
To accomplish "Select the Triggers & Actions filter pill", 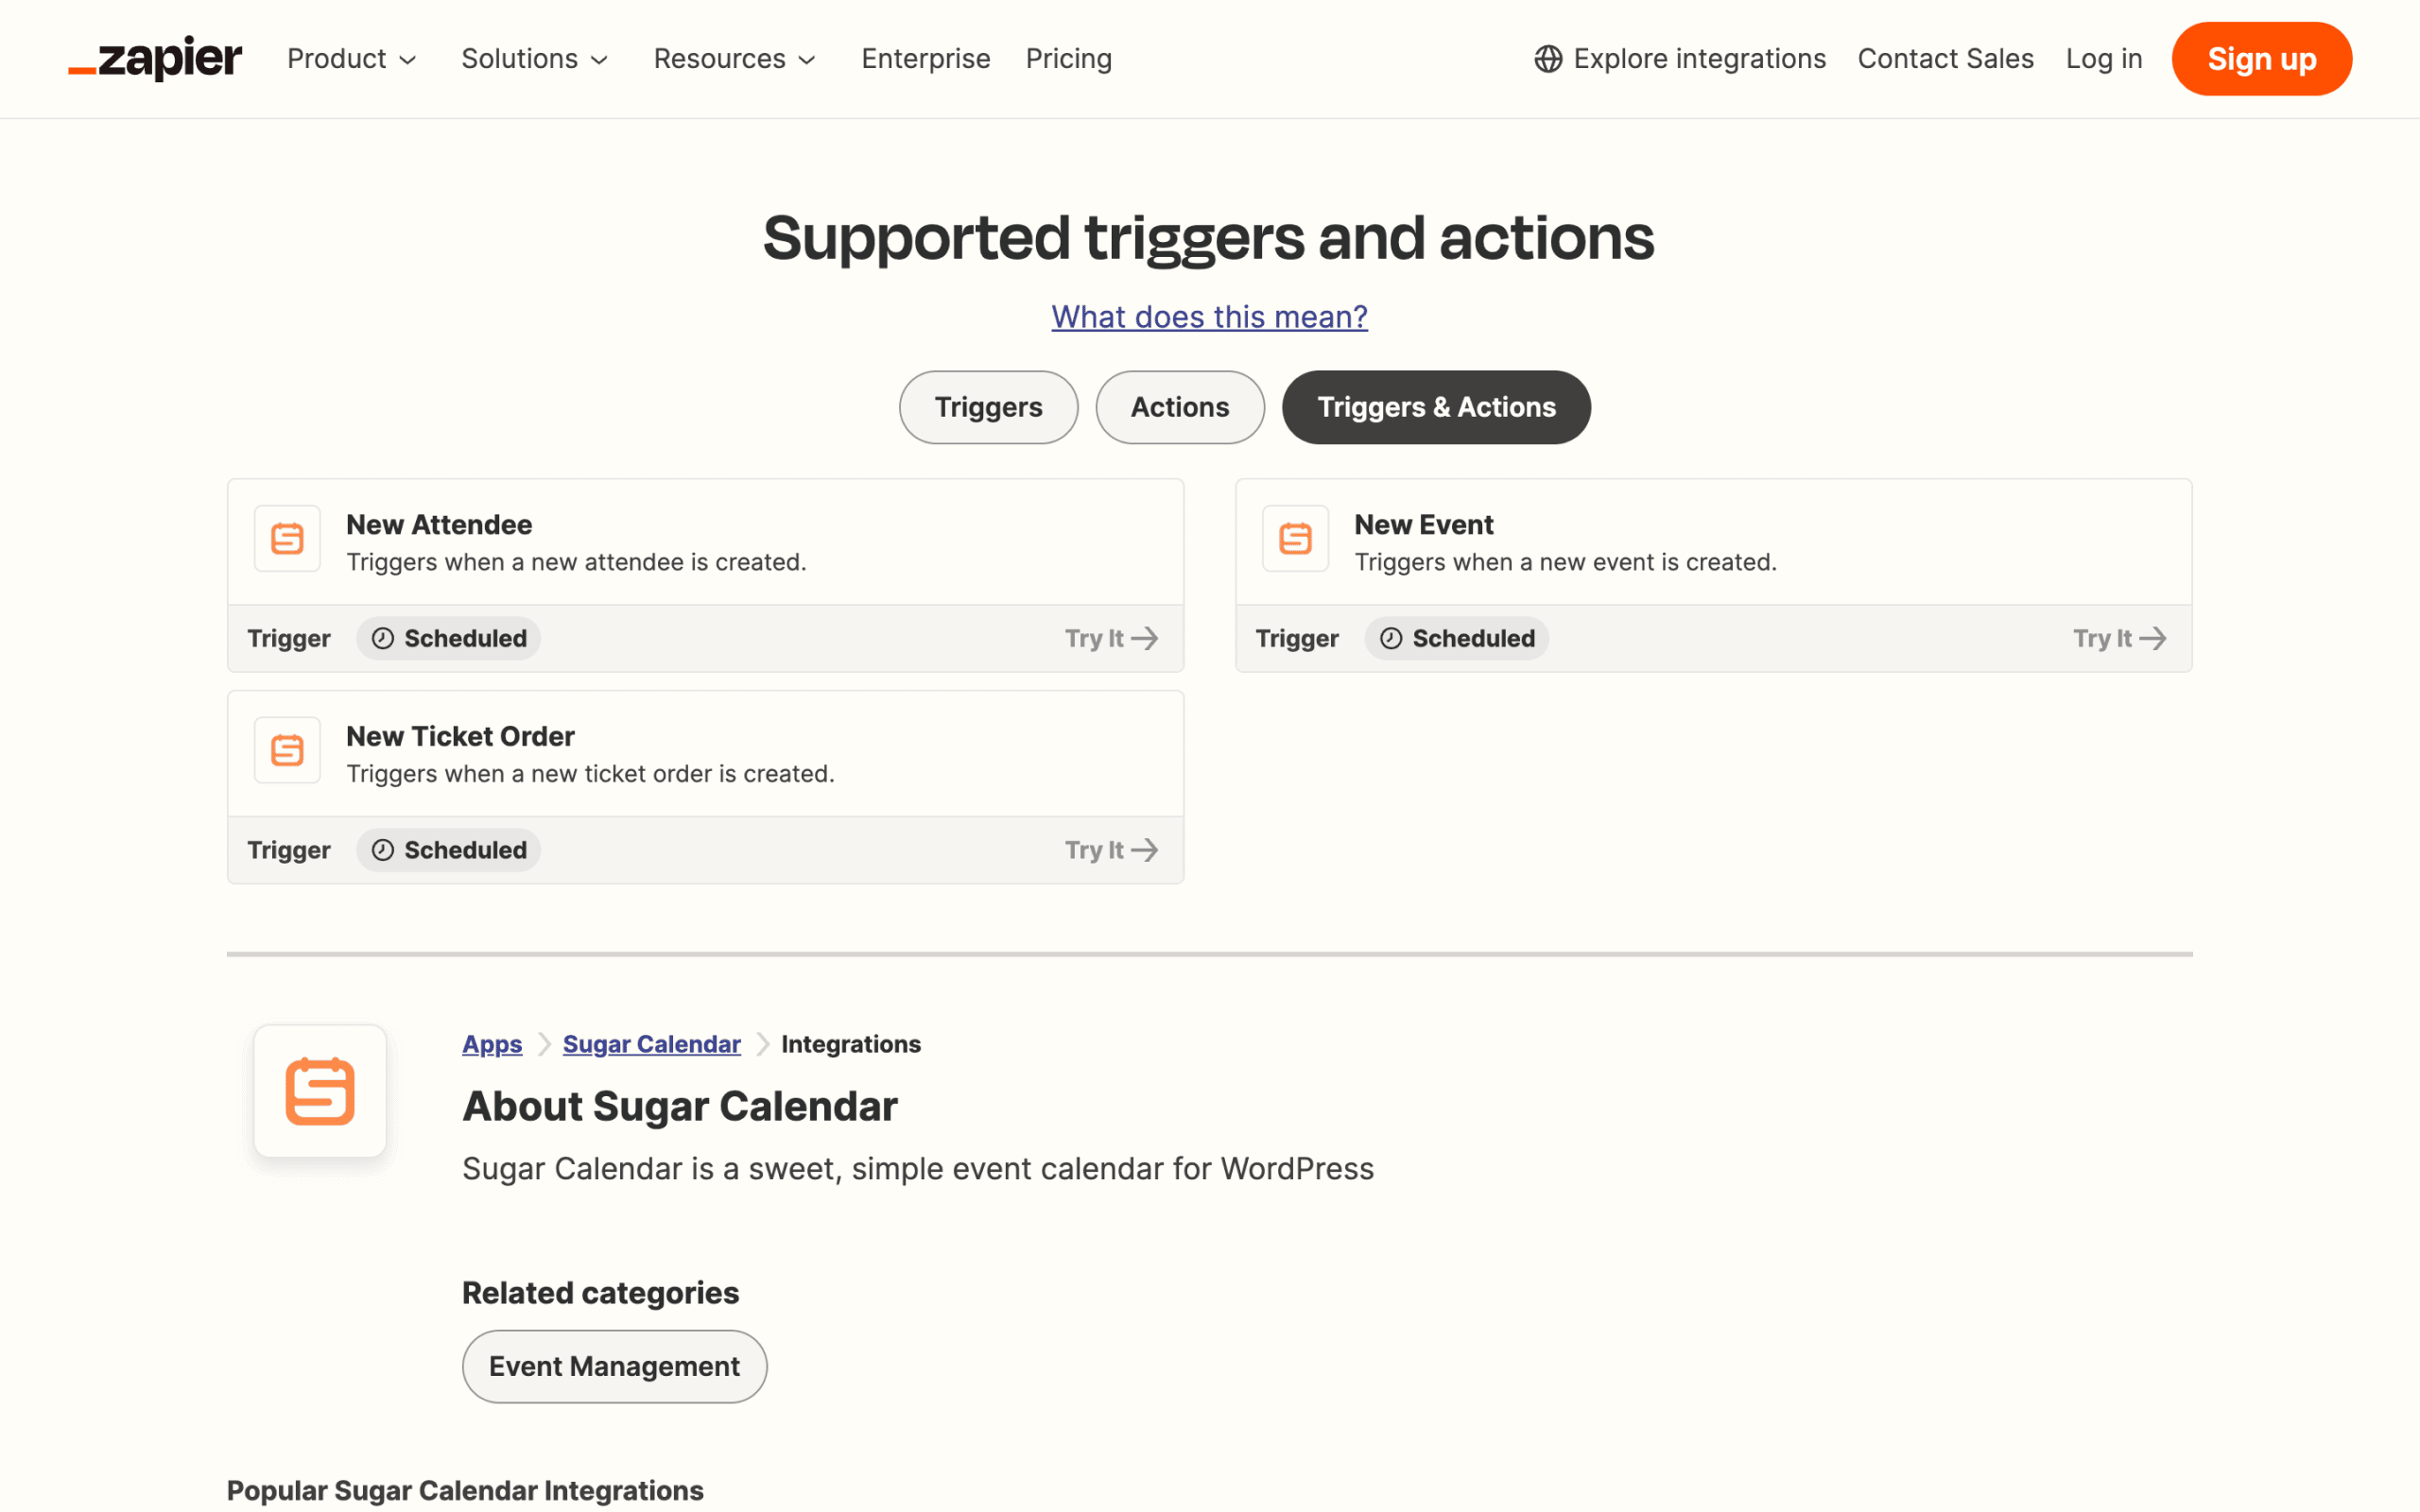I will tap(1436, 407).
